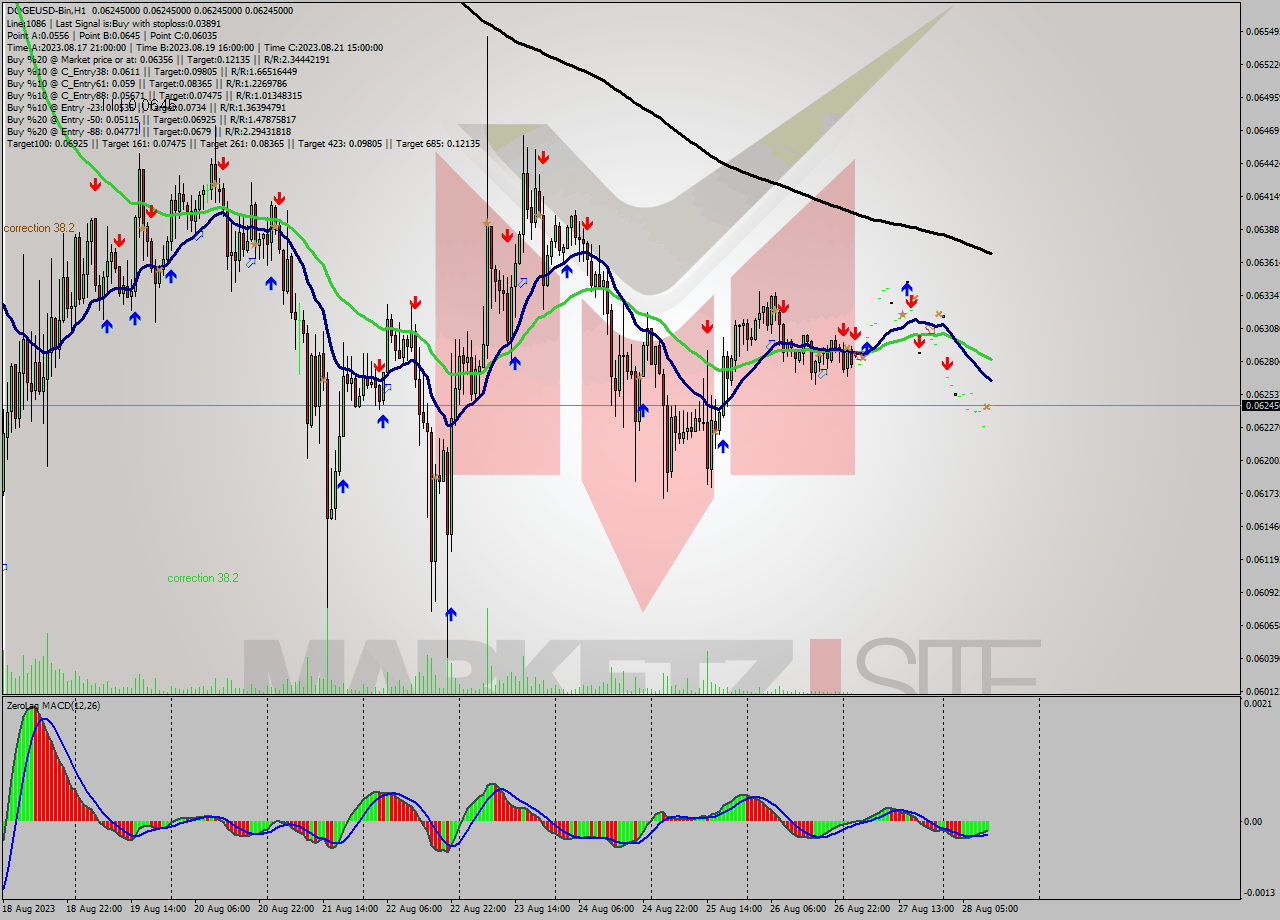The image size is (1280, 920).
Task: Click the 0.06442 price axis label
Action: (1262, 163)
